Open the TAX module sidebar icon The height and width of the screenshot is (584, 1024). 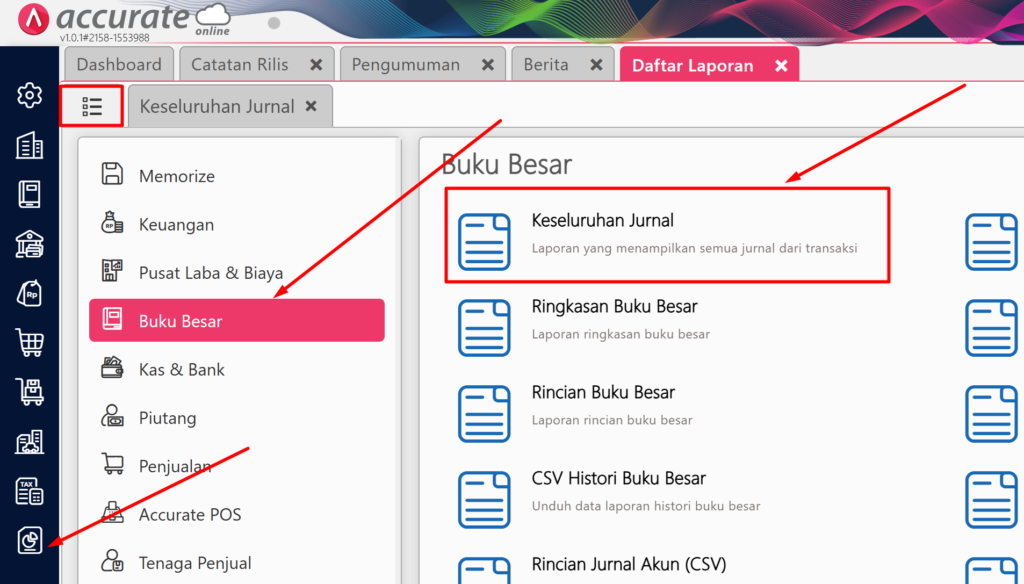point(29,491)
